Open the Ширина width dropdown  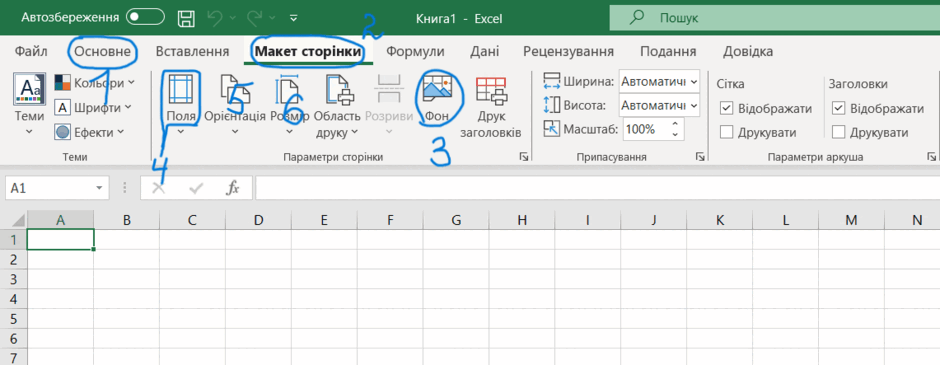694,82
